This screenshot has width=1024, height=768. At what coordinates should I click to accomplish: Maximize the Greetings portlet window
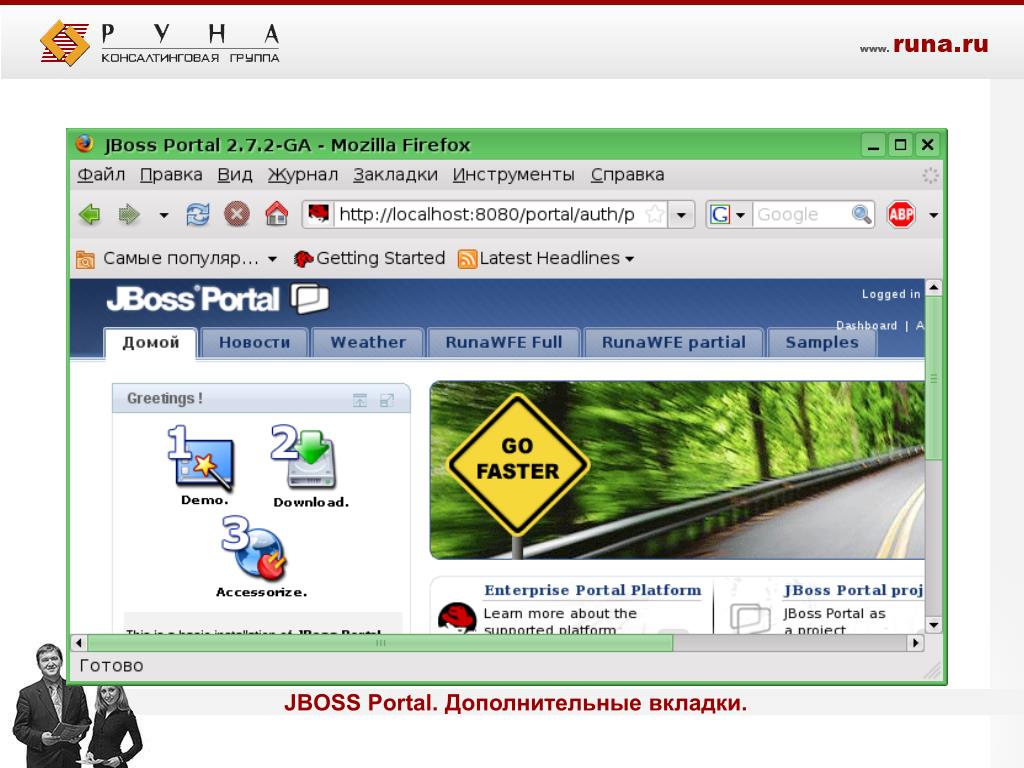click(x=387, y=400)
